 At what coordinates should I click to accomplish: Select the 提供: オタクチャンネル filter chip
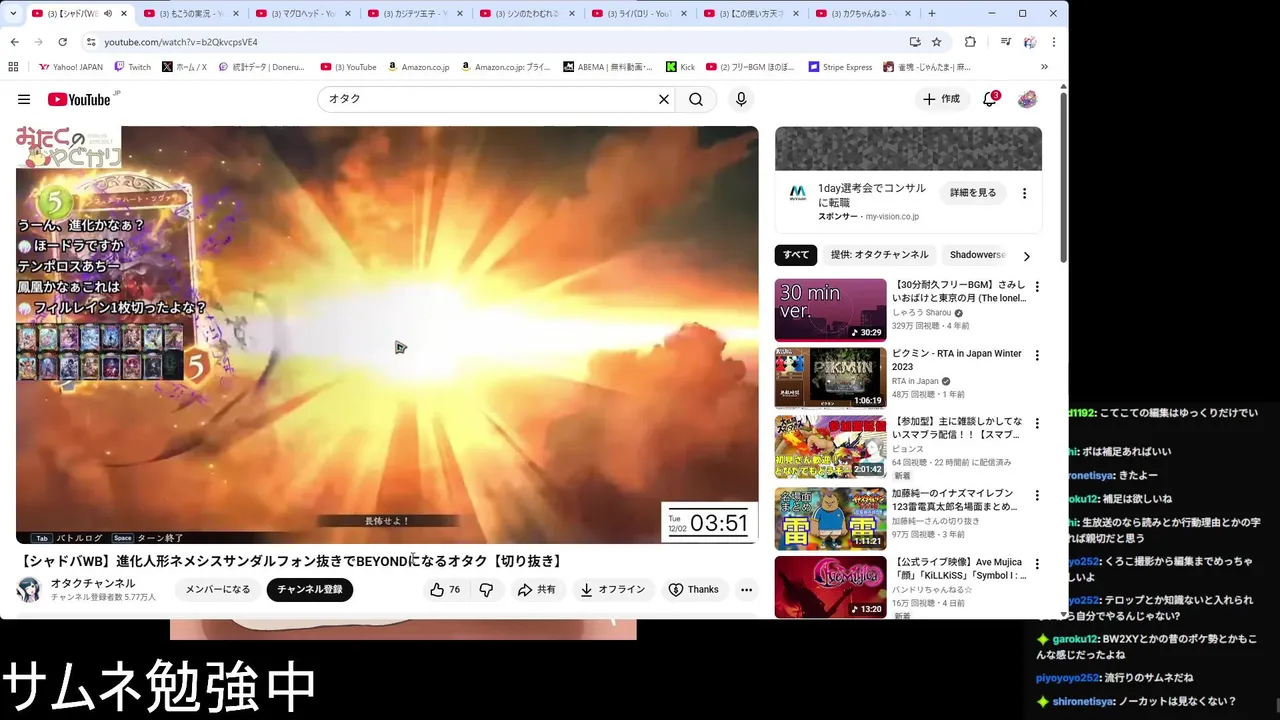click(879, 255)
